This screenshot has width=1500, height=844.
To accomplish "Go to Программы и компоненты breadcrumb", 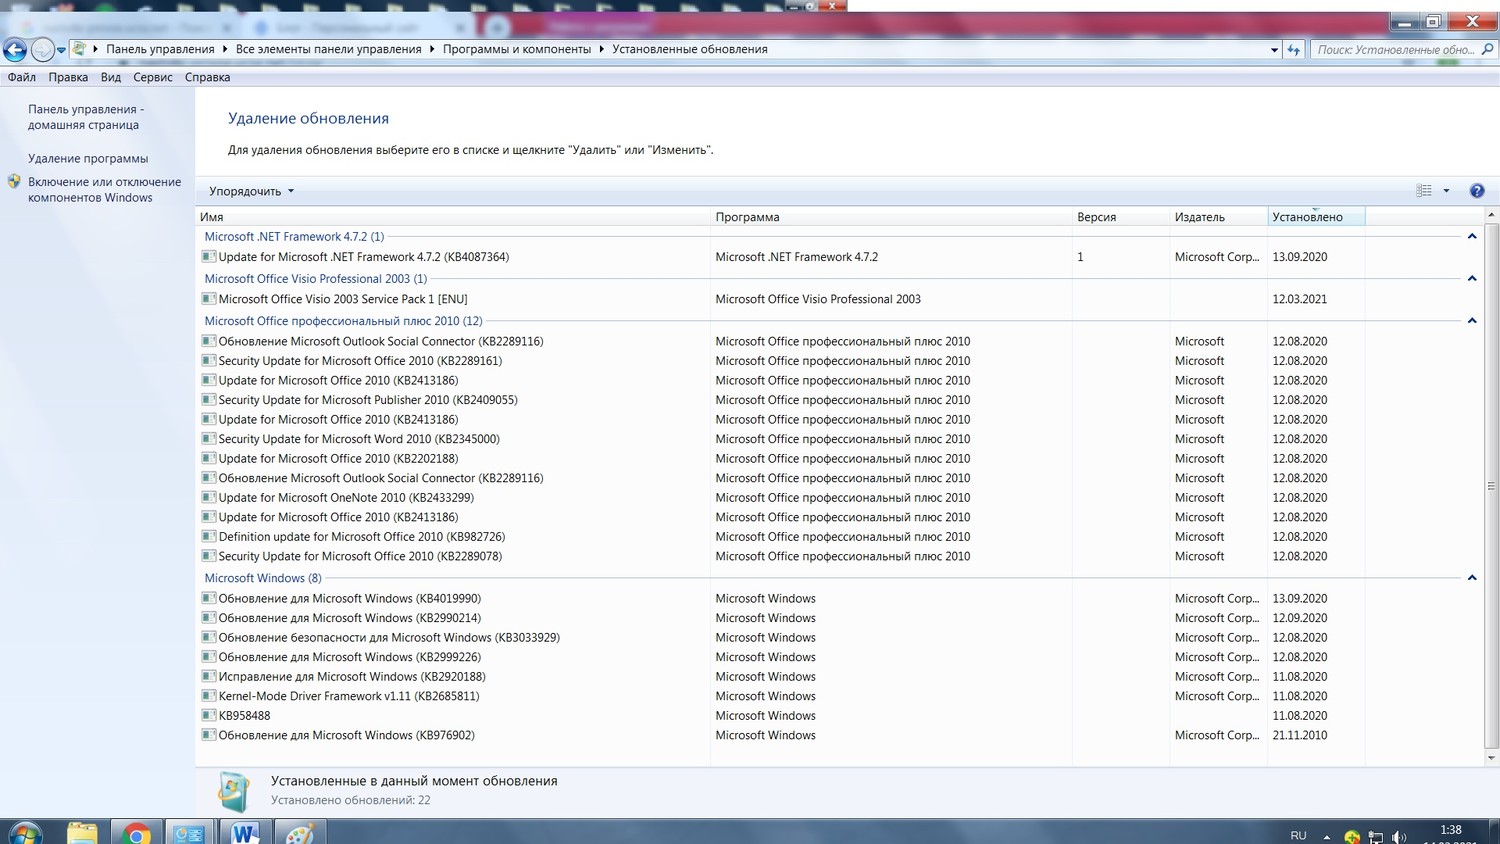I will tap(517, 49).
